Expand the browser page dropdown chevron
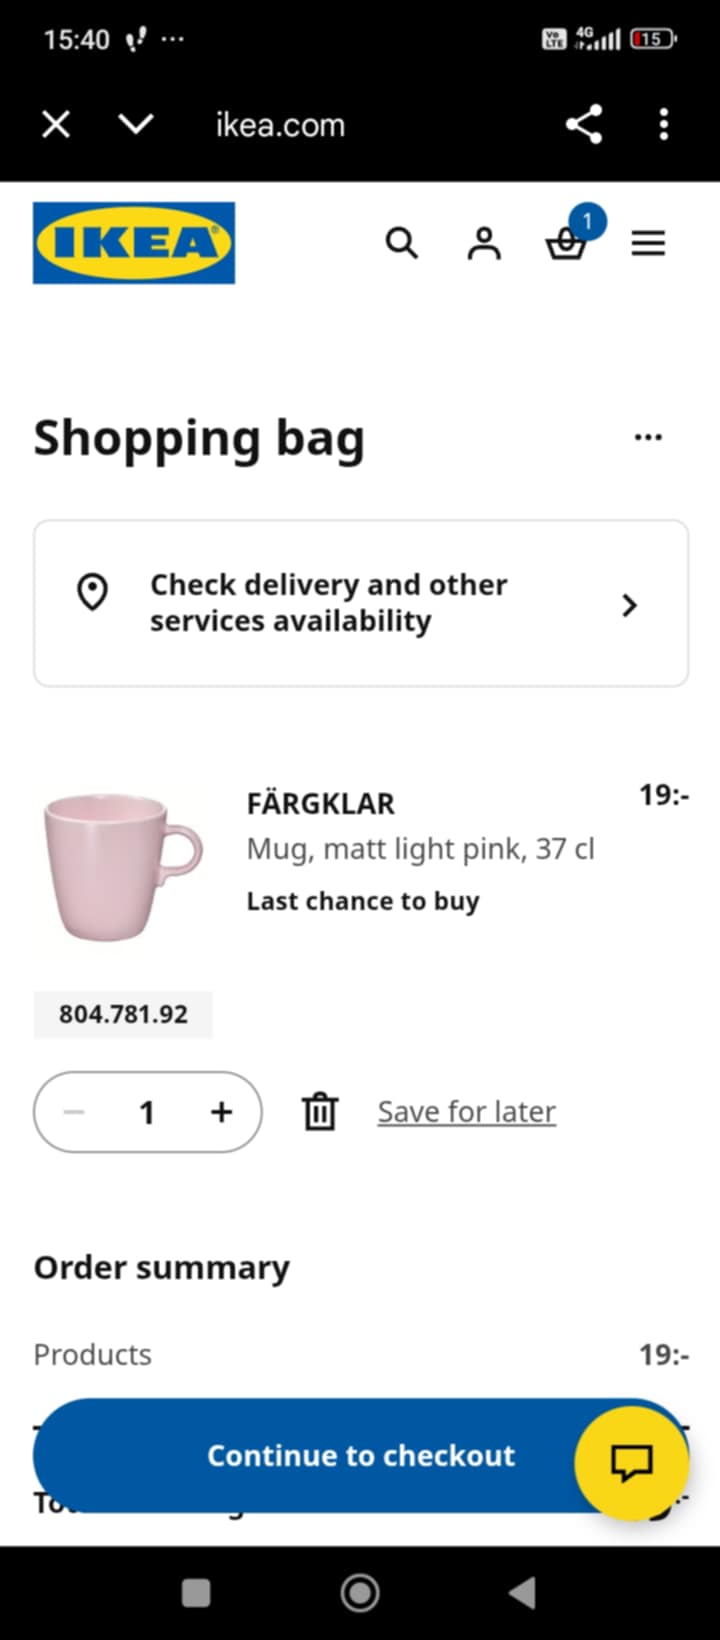Image resolution: width=720 pixels, height=1640 pixels. click(x=136, y=125)
